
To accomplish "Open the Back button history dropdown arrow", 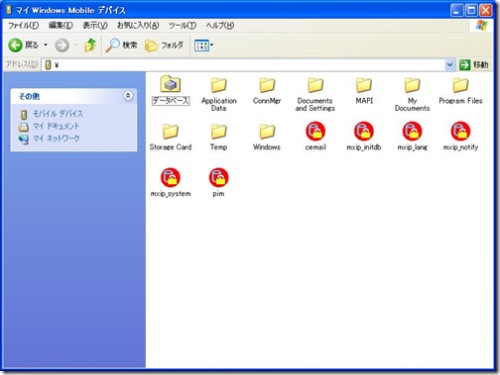I will click(x=46, y=45).
